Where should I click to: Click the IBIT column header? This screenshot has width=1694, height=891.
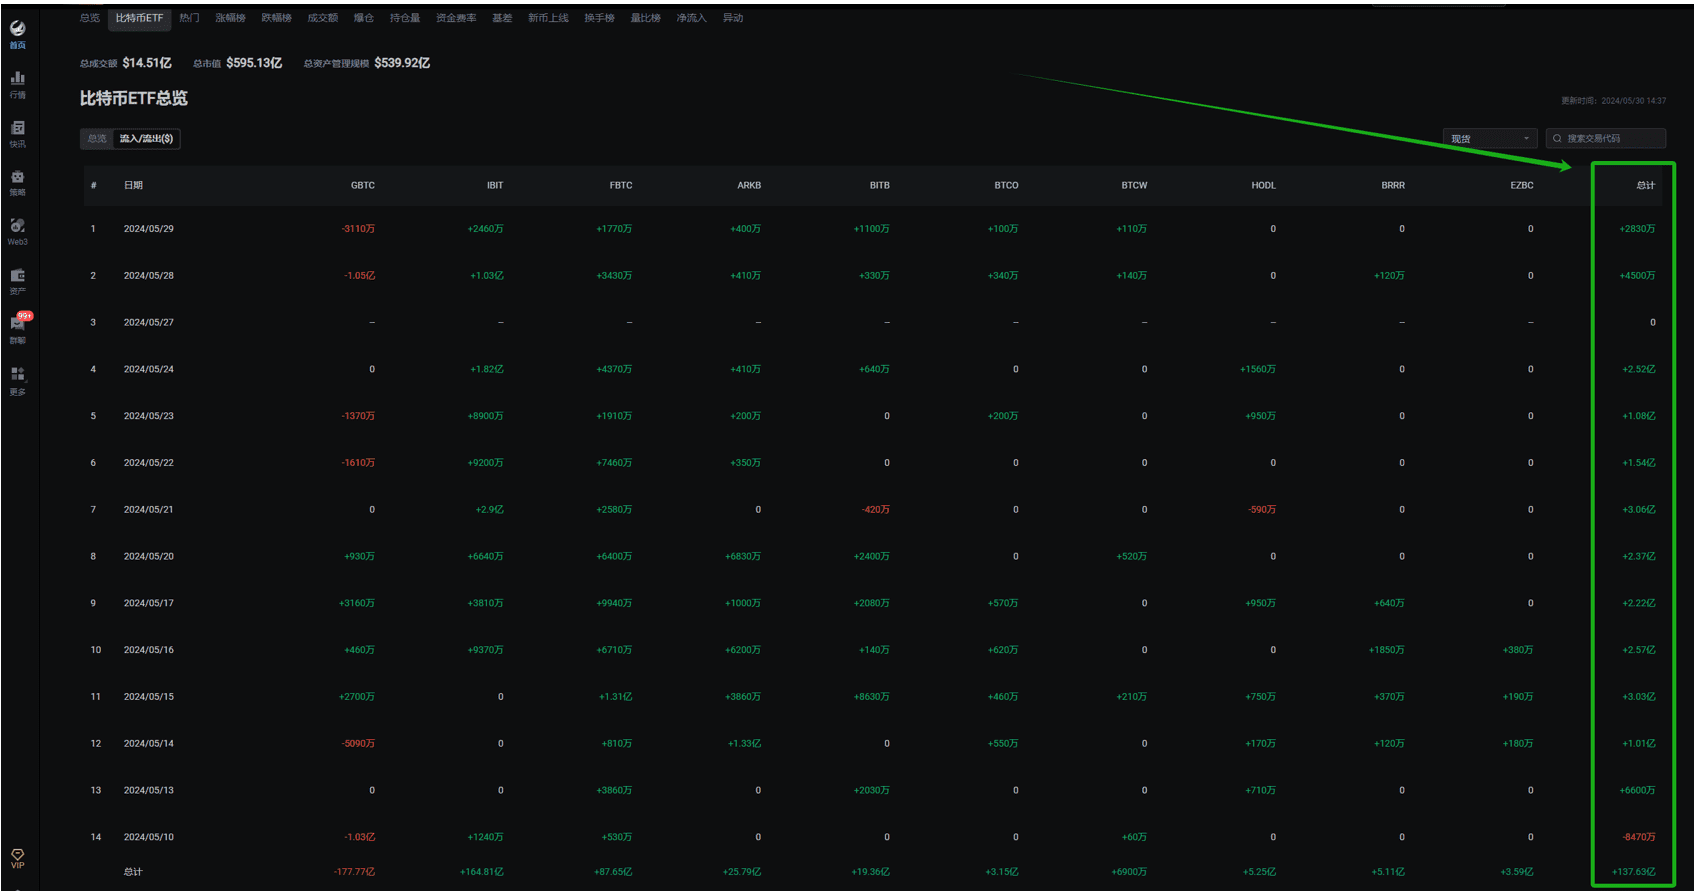click(x=495, y=185)
